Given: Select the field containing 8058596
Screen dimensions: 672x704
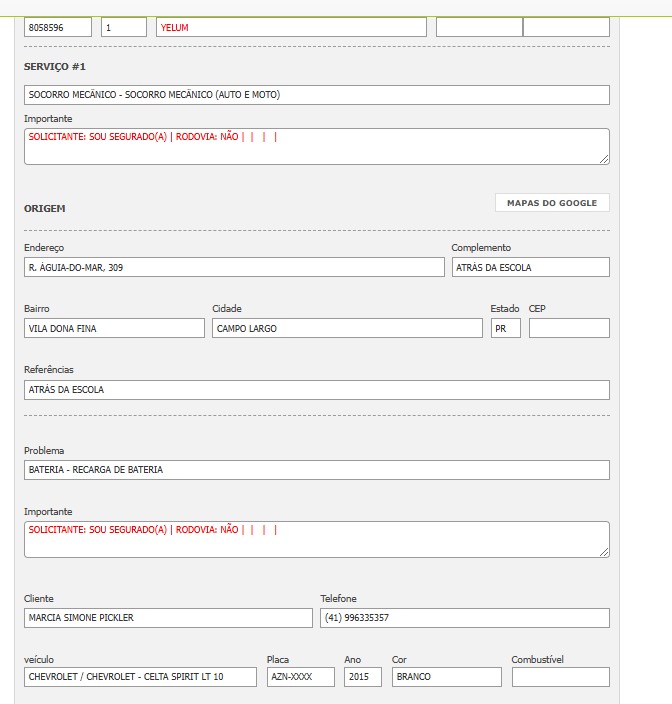Looking at the screenshot, I should (x=58, y=27).
